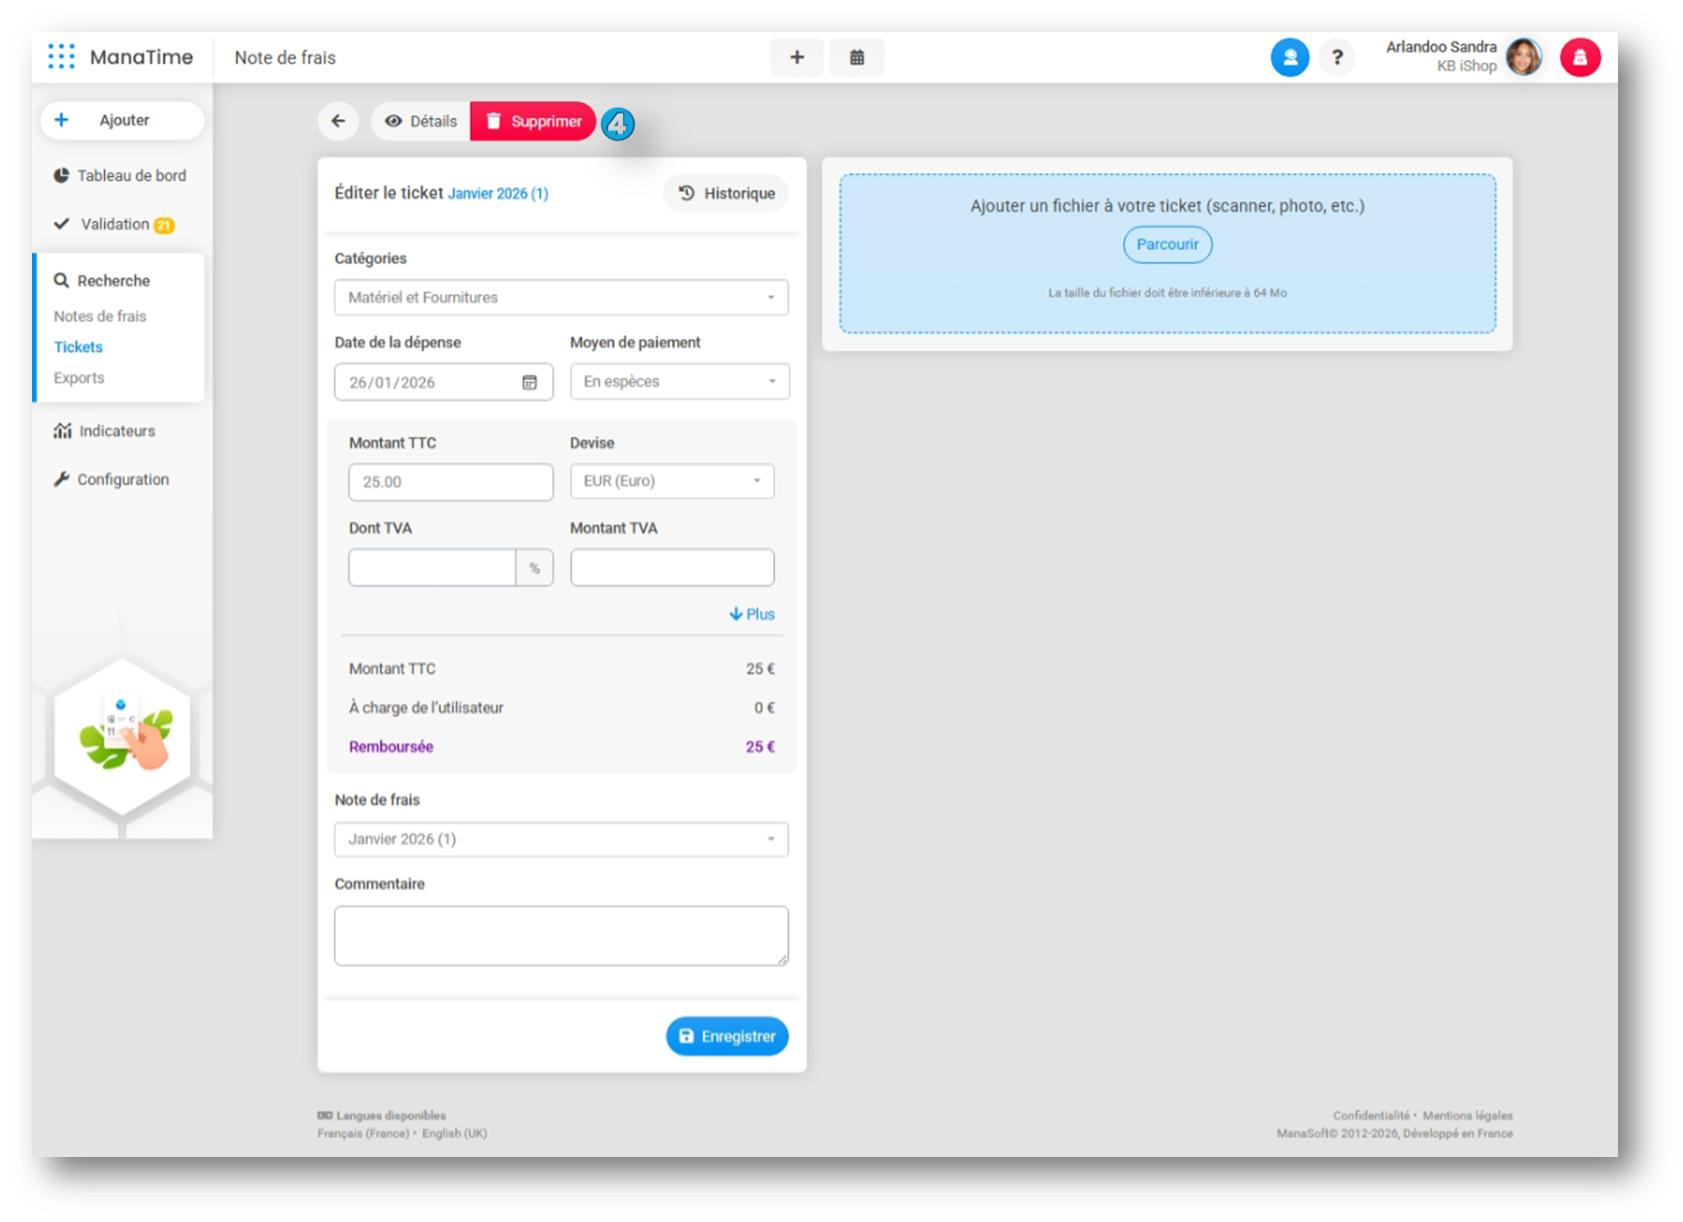Screen dimensions: 1683x1222
Task: Open the help question mark icon
Action: [x=1336, y=58]
